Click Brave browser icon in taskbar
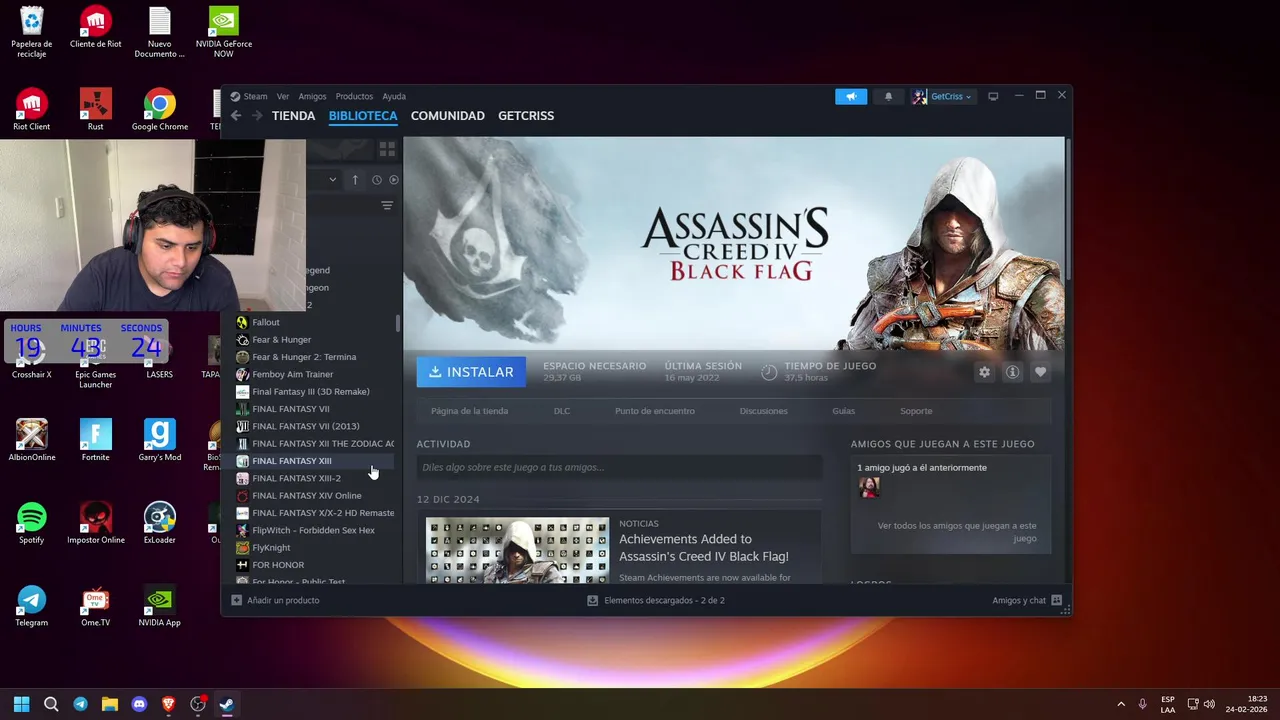The width and height of the screenshot is (1280, 720). (x=168, y=704)
